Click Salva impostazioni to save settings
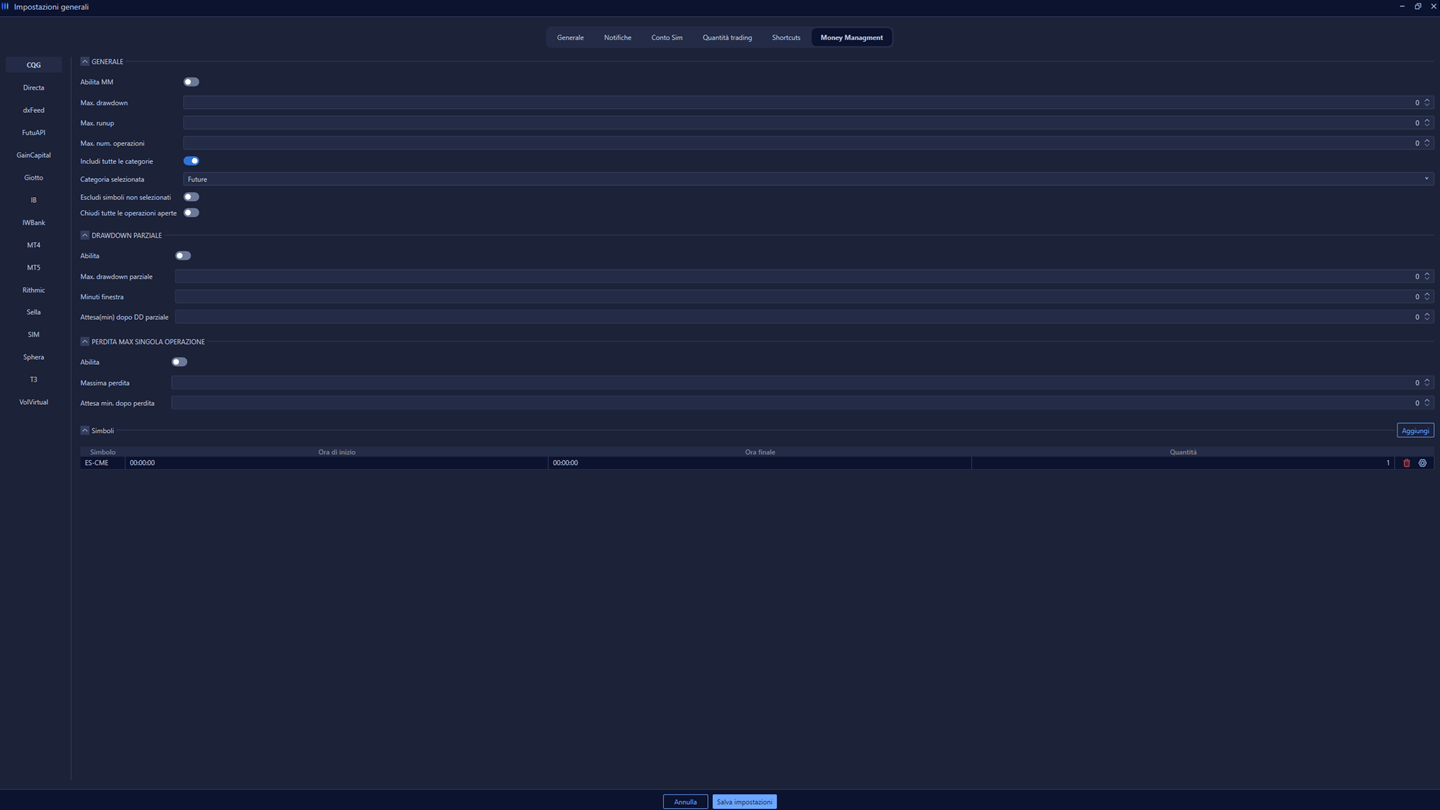The width and height of the screenshot is (1440, 810). pyautogui.click(x=744, y=801)
